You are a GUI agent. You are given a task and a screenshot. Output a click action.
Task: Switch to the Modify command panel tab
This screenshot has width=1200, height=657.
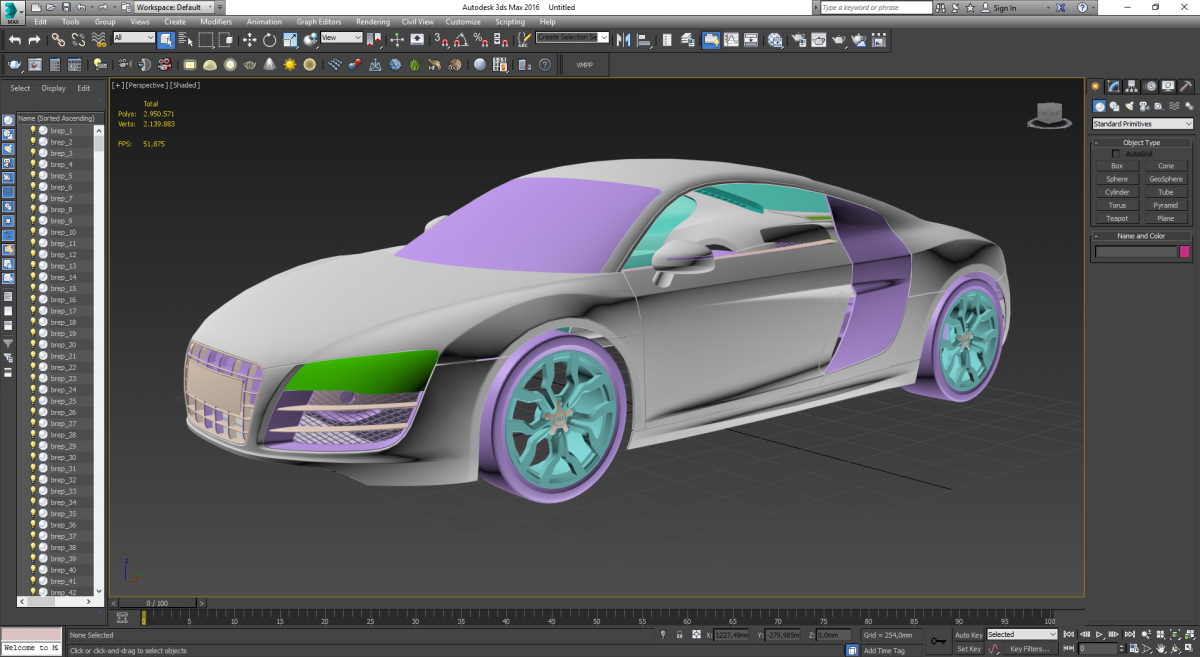click(x=1113, y=87)
